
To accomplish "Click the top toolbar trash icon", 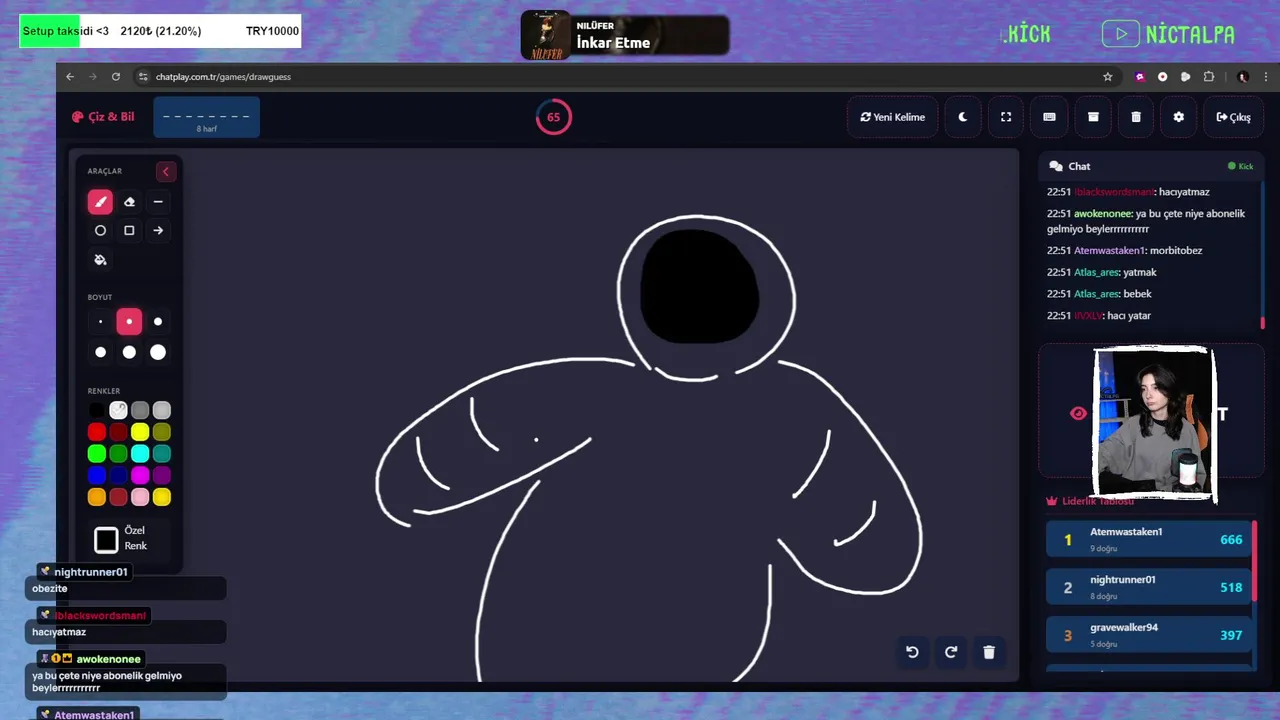I will click(x=1136, y=117).
